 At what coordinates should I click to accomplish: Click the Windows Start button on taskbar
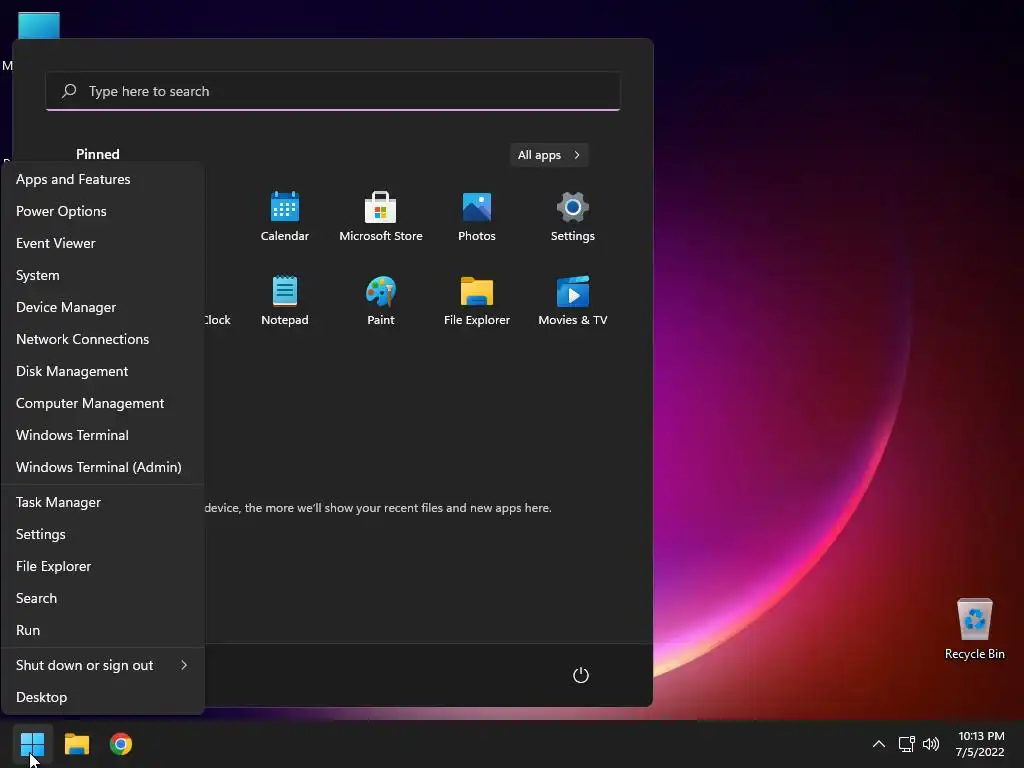pyautogui.click(x=32, y=744)
